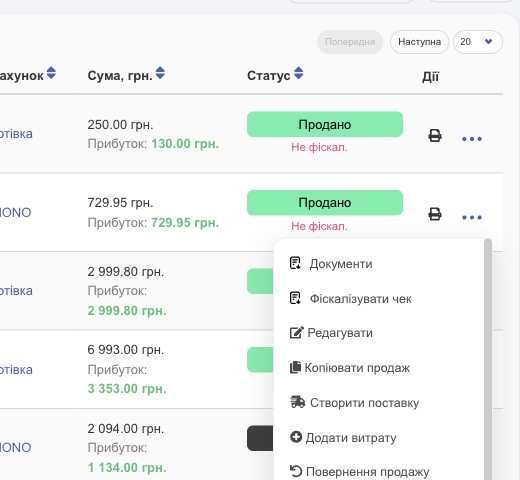Print the 250.00 грн. sale receipt
520x480 pixels.
[435, 136]
